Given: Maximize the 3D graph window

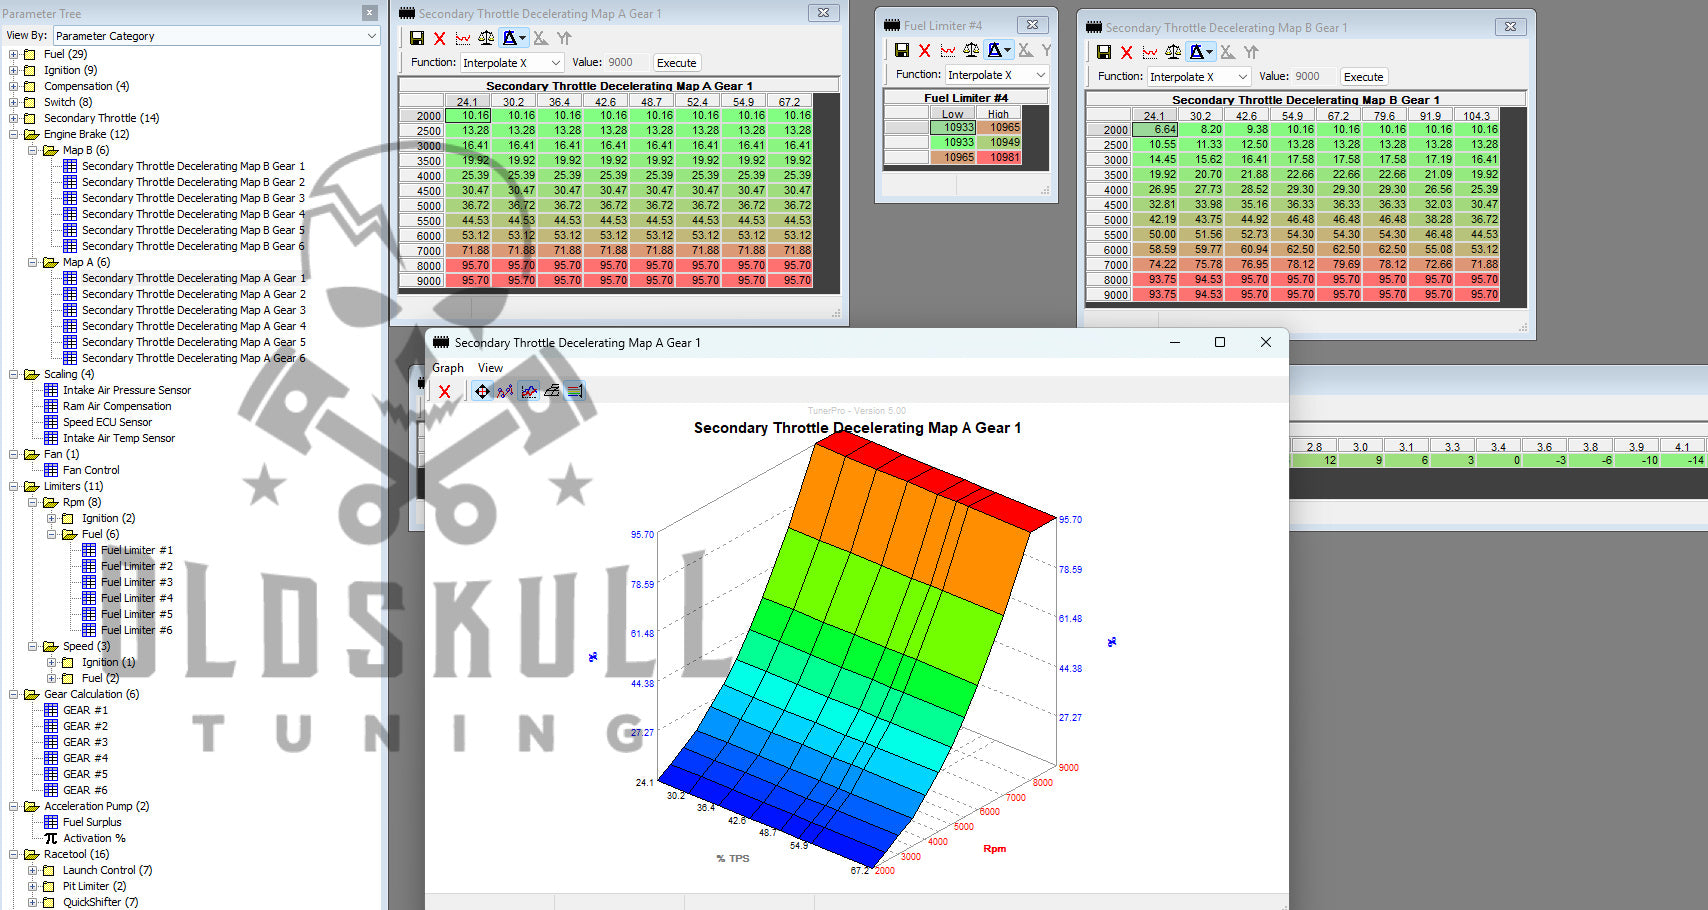Looking at the screenshot, I should [1220, 342].
